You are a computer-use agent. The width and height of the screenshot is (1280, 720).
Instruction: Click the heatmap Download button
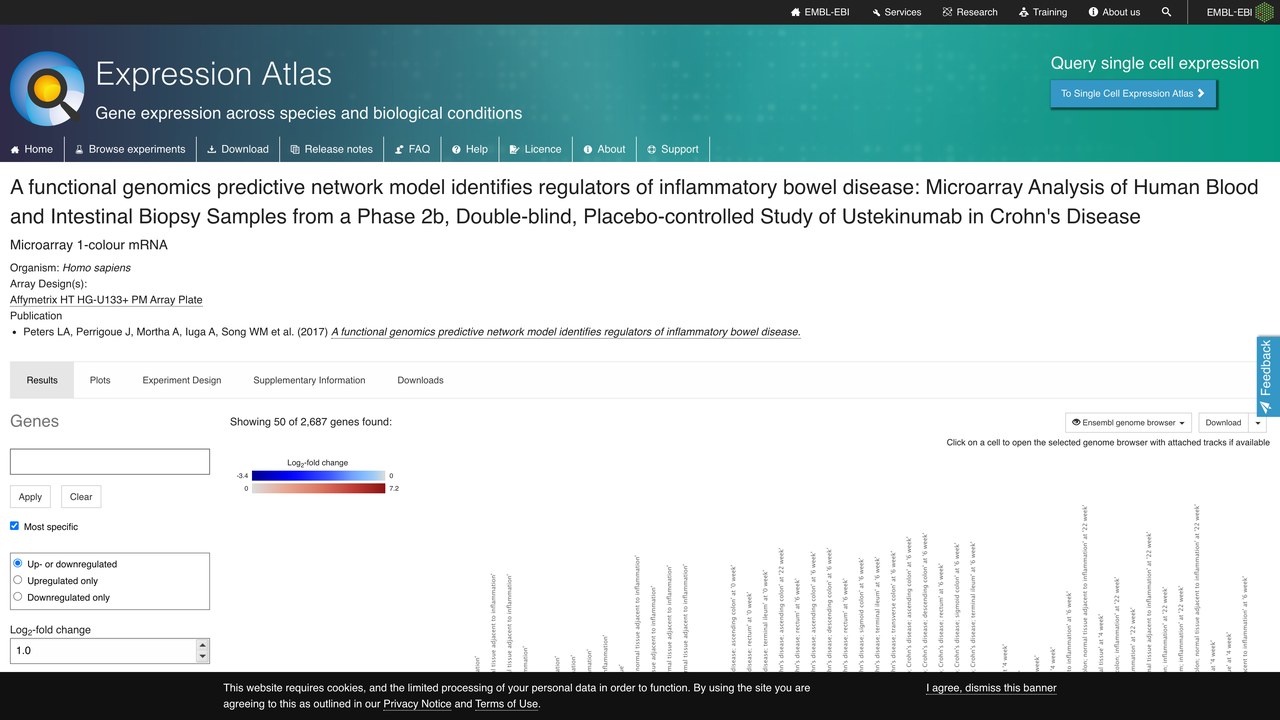coord(1223,423)
